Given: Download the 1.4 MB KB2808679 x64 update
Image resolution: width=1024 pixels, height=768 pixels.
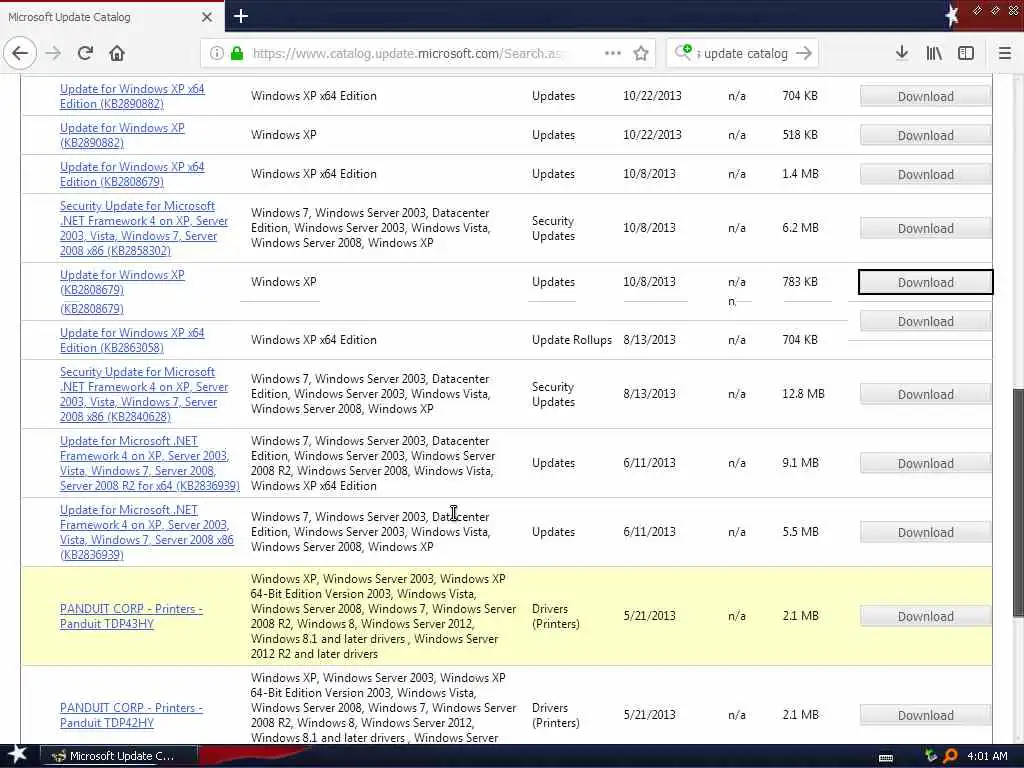Looking at the screenshot, I should pos(925,174).
